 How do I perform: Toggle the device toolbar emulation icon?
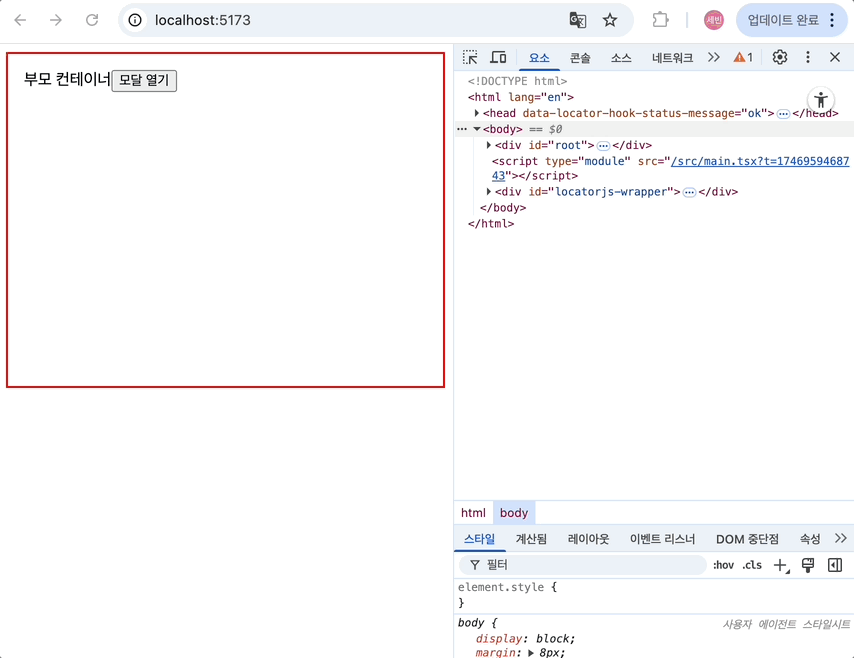pyautogui.click(x=498, y=57)
